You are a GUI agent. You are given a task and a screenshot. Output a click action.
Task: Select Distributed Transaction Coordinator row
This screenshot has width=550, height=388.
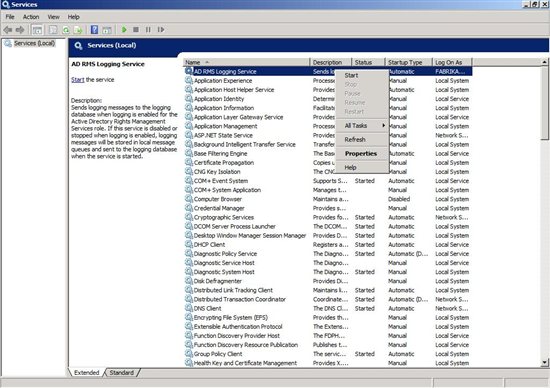(x=328, y=299)
